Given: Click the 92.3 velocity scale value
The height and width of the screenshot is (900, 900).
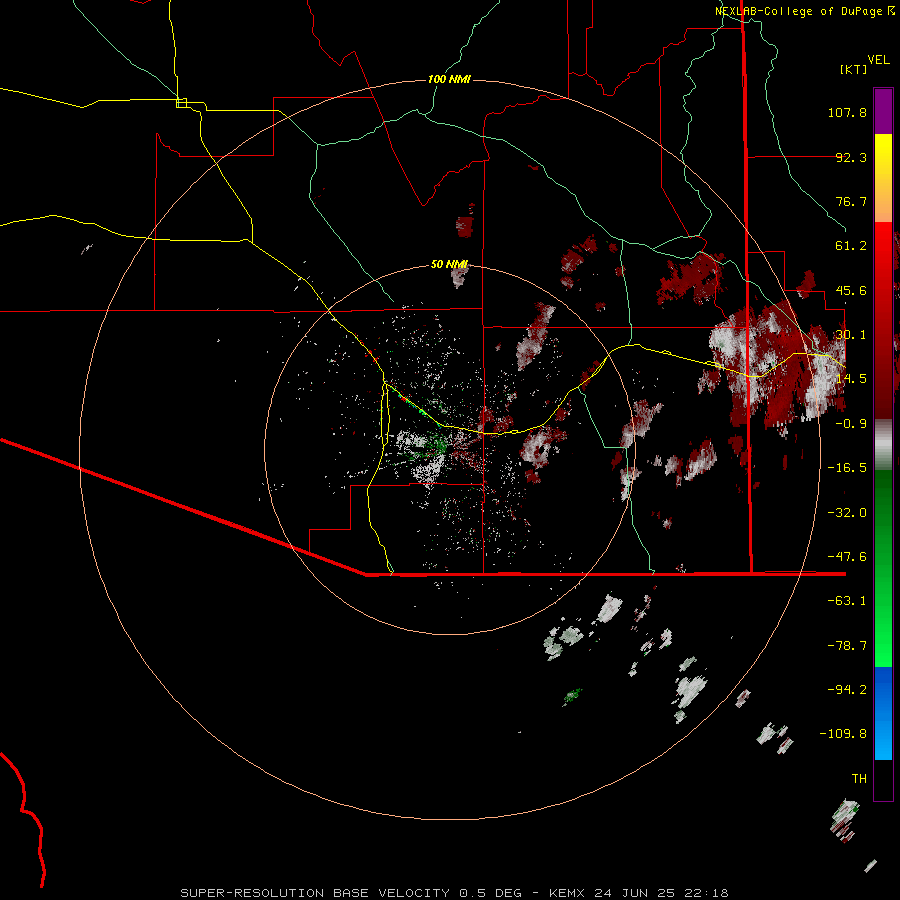Looking at the screenshot, I should click(851, 157).
